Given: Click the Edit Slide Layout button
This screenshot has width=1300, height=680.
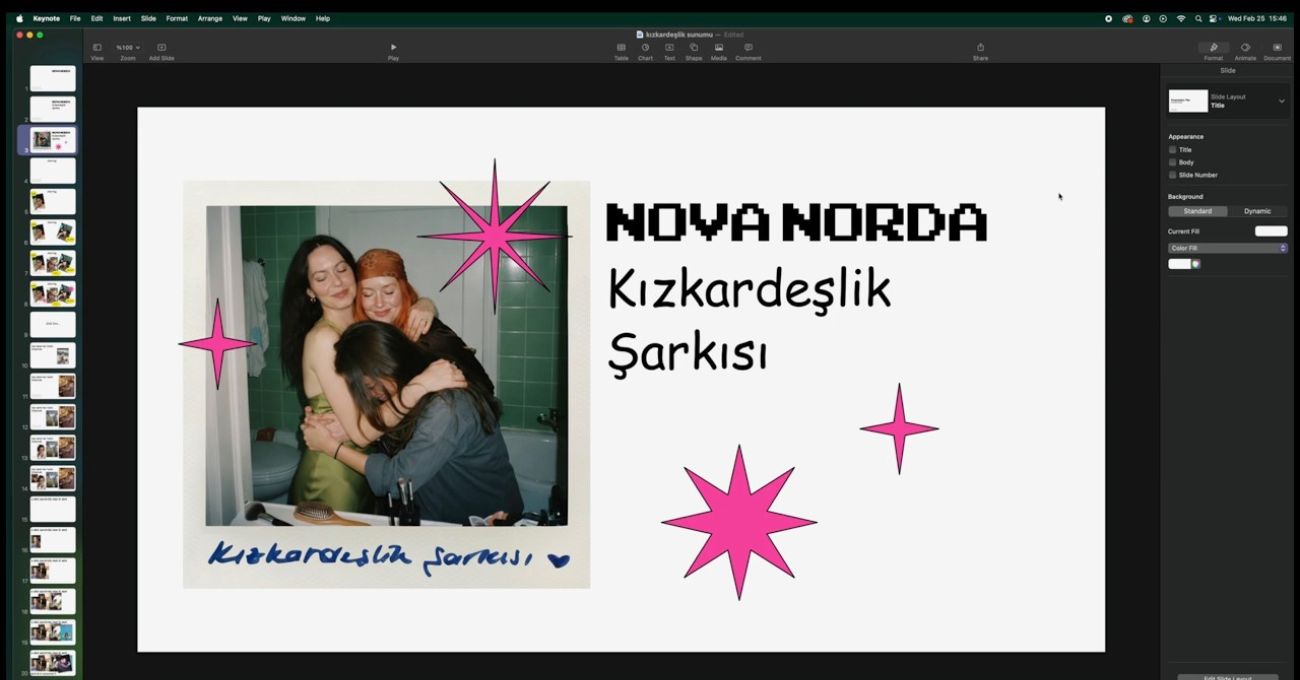Looking at the screenshot, I should [x=1227, y=677].
